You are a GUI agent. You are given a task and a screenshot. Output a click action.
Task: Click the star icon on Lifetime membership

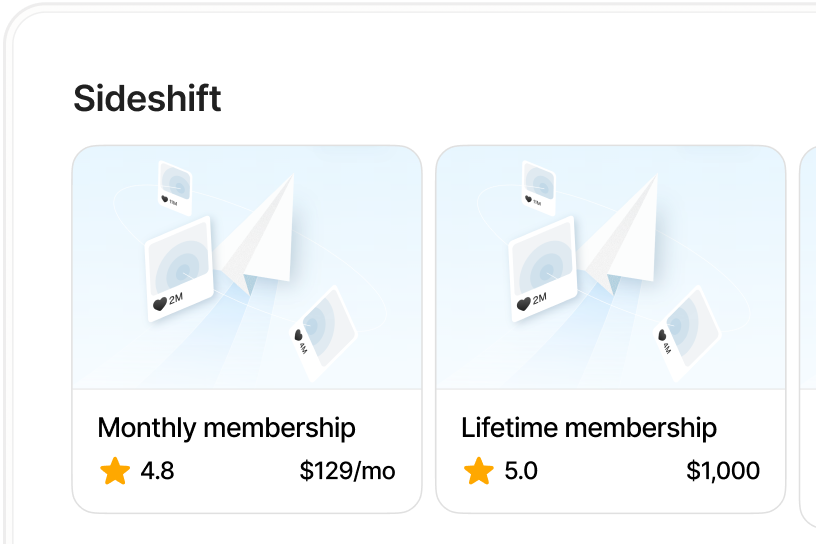coord(480,471)
